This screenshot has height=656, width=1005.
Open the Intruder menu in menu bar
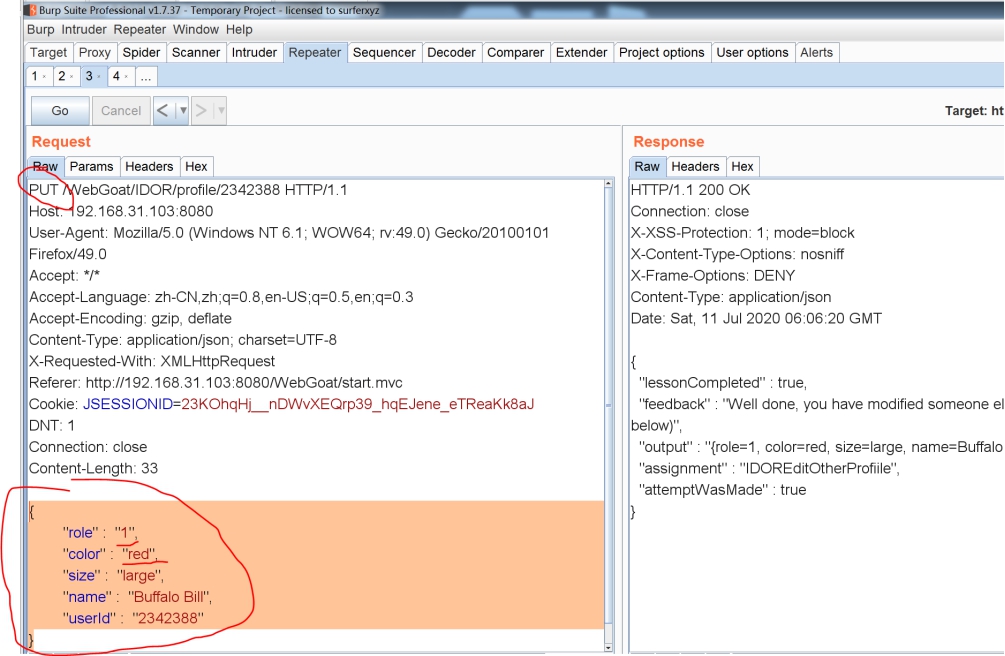click(x=84, y=29)
